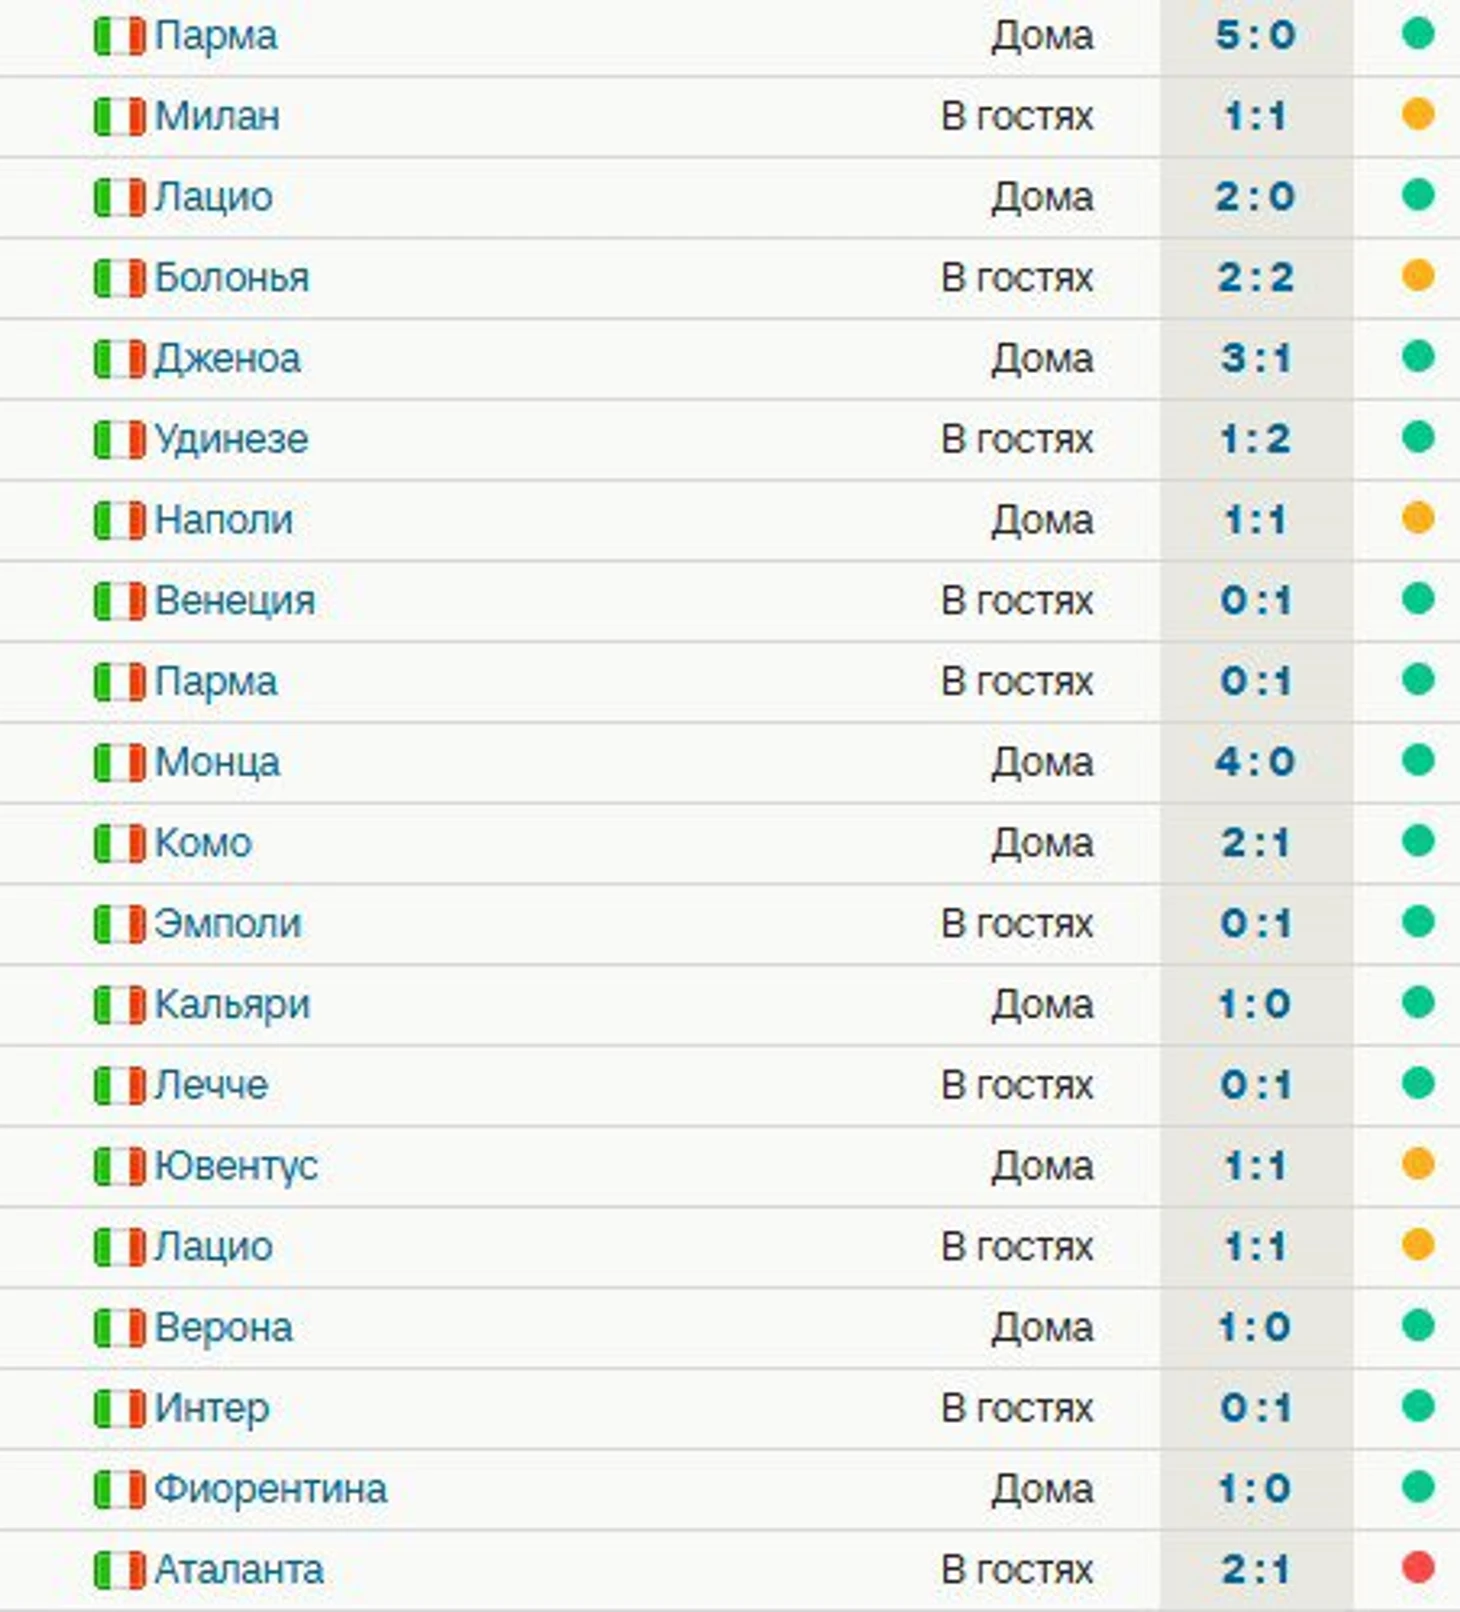Screen dimensions: 1460x1612
Task: Open the Венеция team page
Action: point(235,601)
